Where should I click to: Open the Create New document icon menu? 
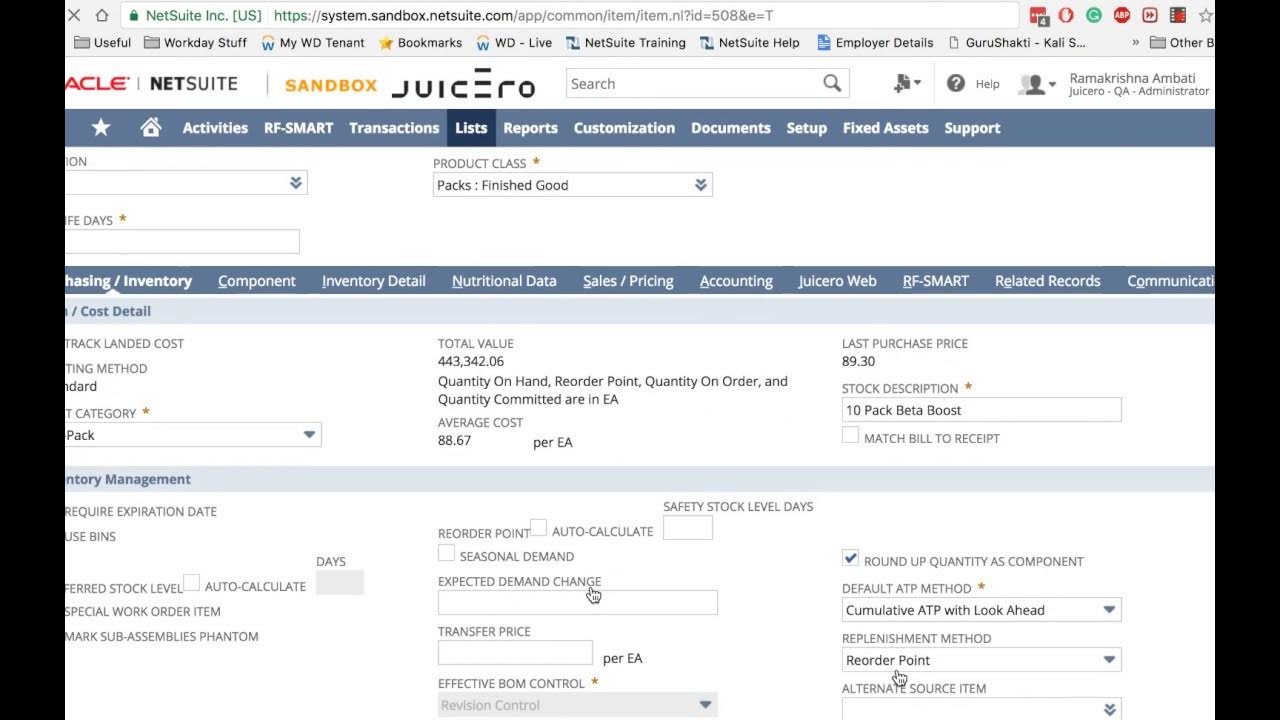[907, 84]
